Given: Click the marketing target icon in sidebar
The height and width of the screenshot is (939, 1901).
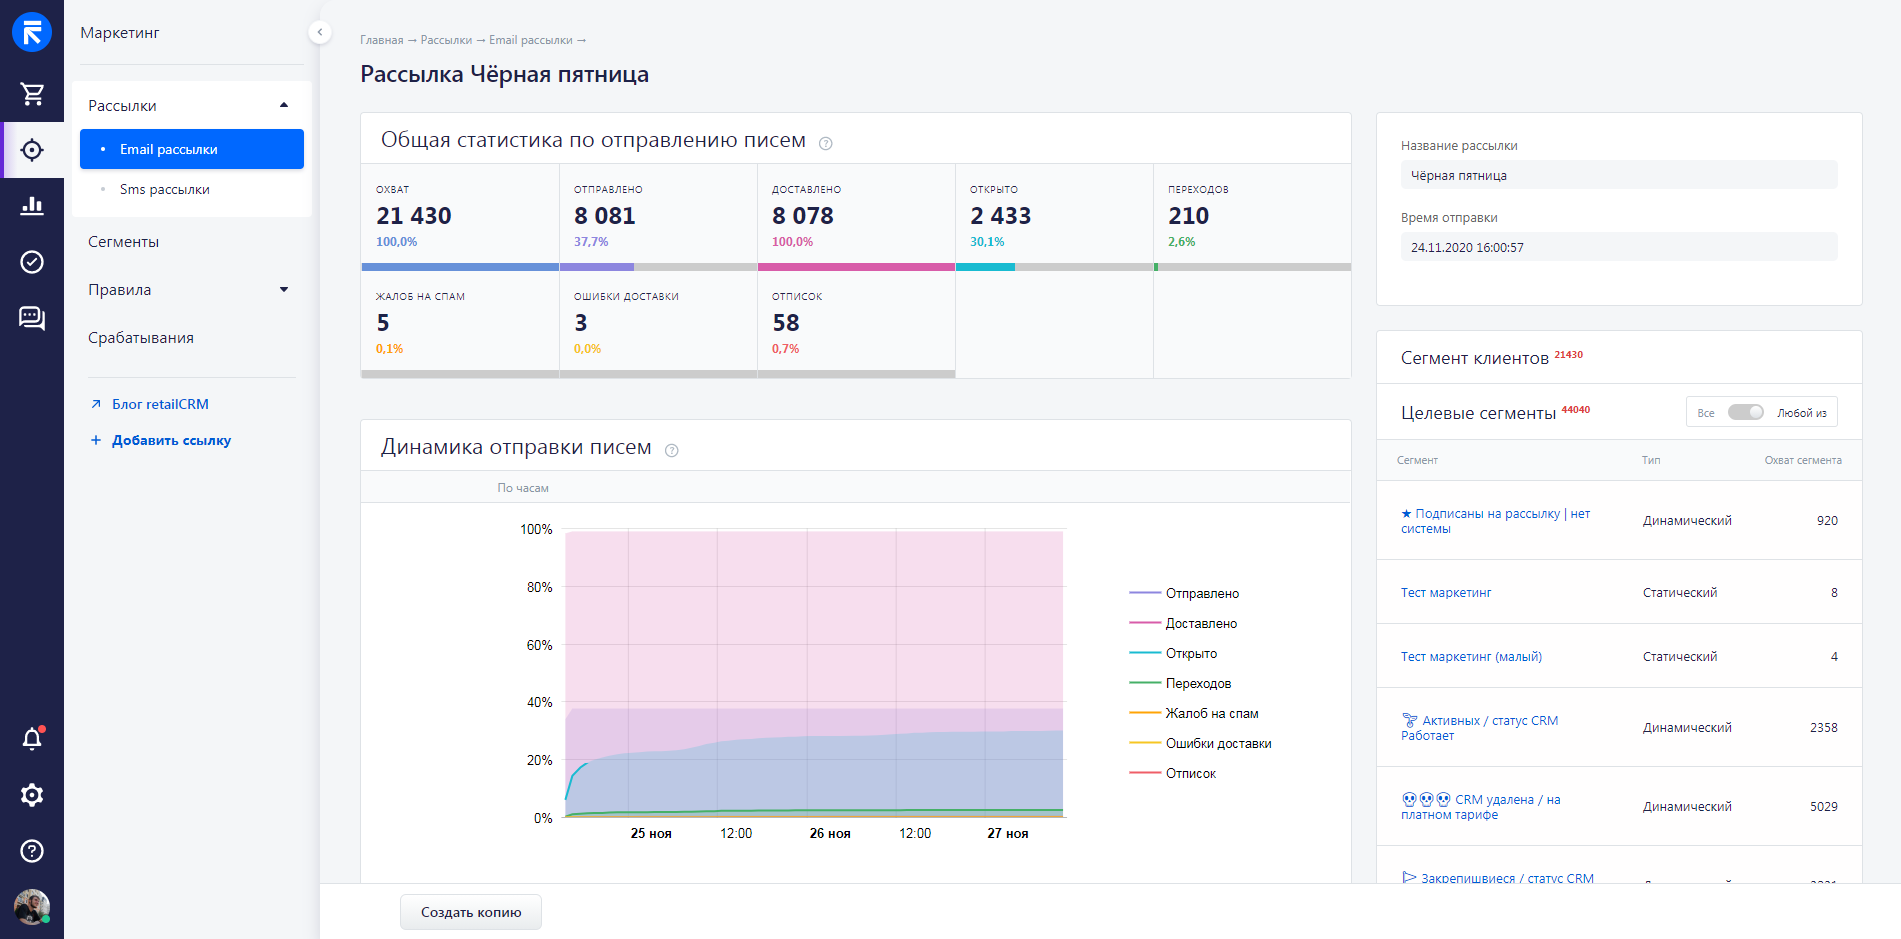Looking at the screenshot, I should point(32,150).
